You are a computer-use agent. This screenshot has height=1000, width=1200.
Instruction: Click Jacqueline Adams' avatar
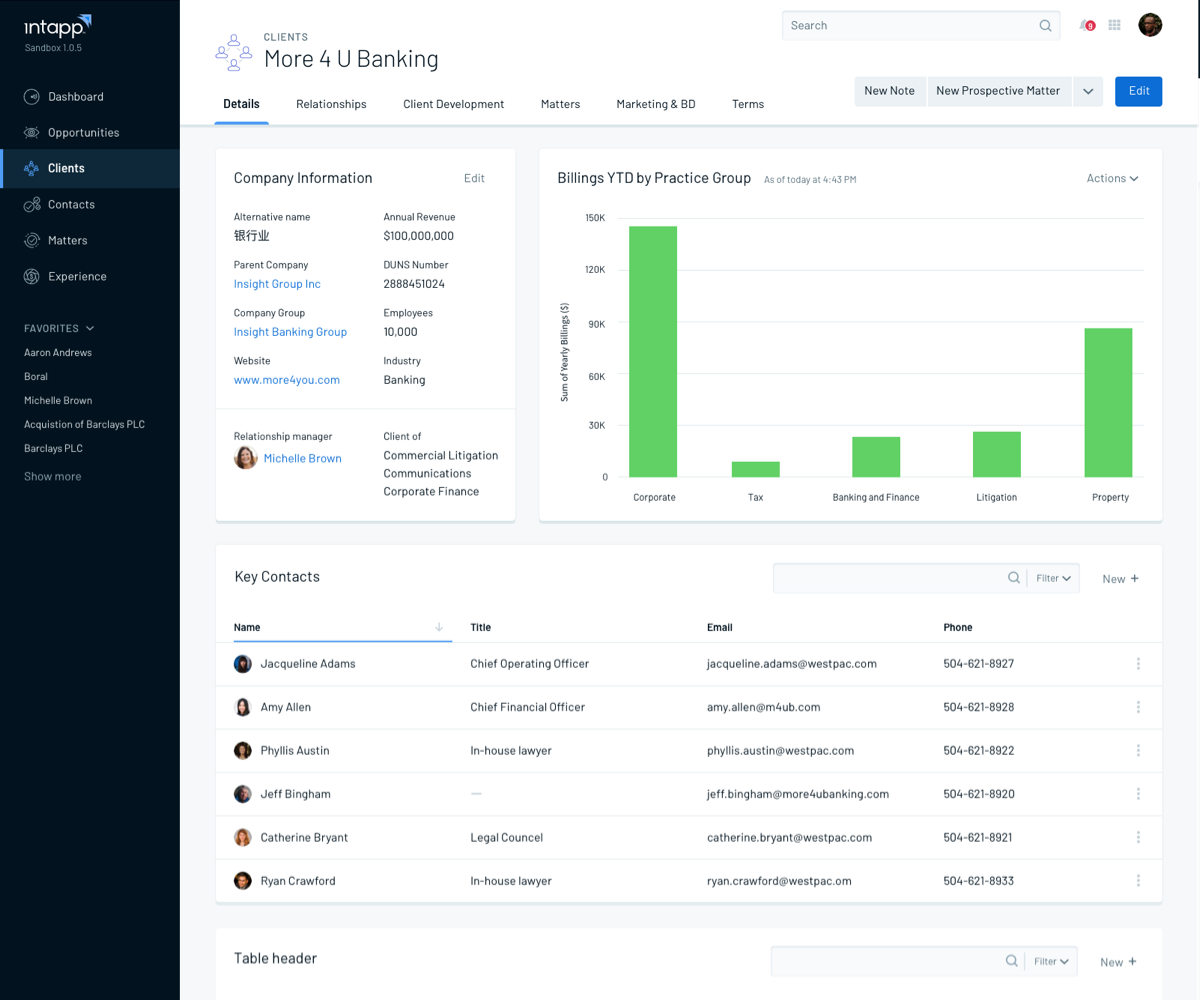pyautogui.click(x=243, y=664)
